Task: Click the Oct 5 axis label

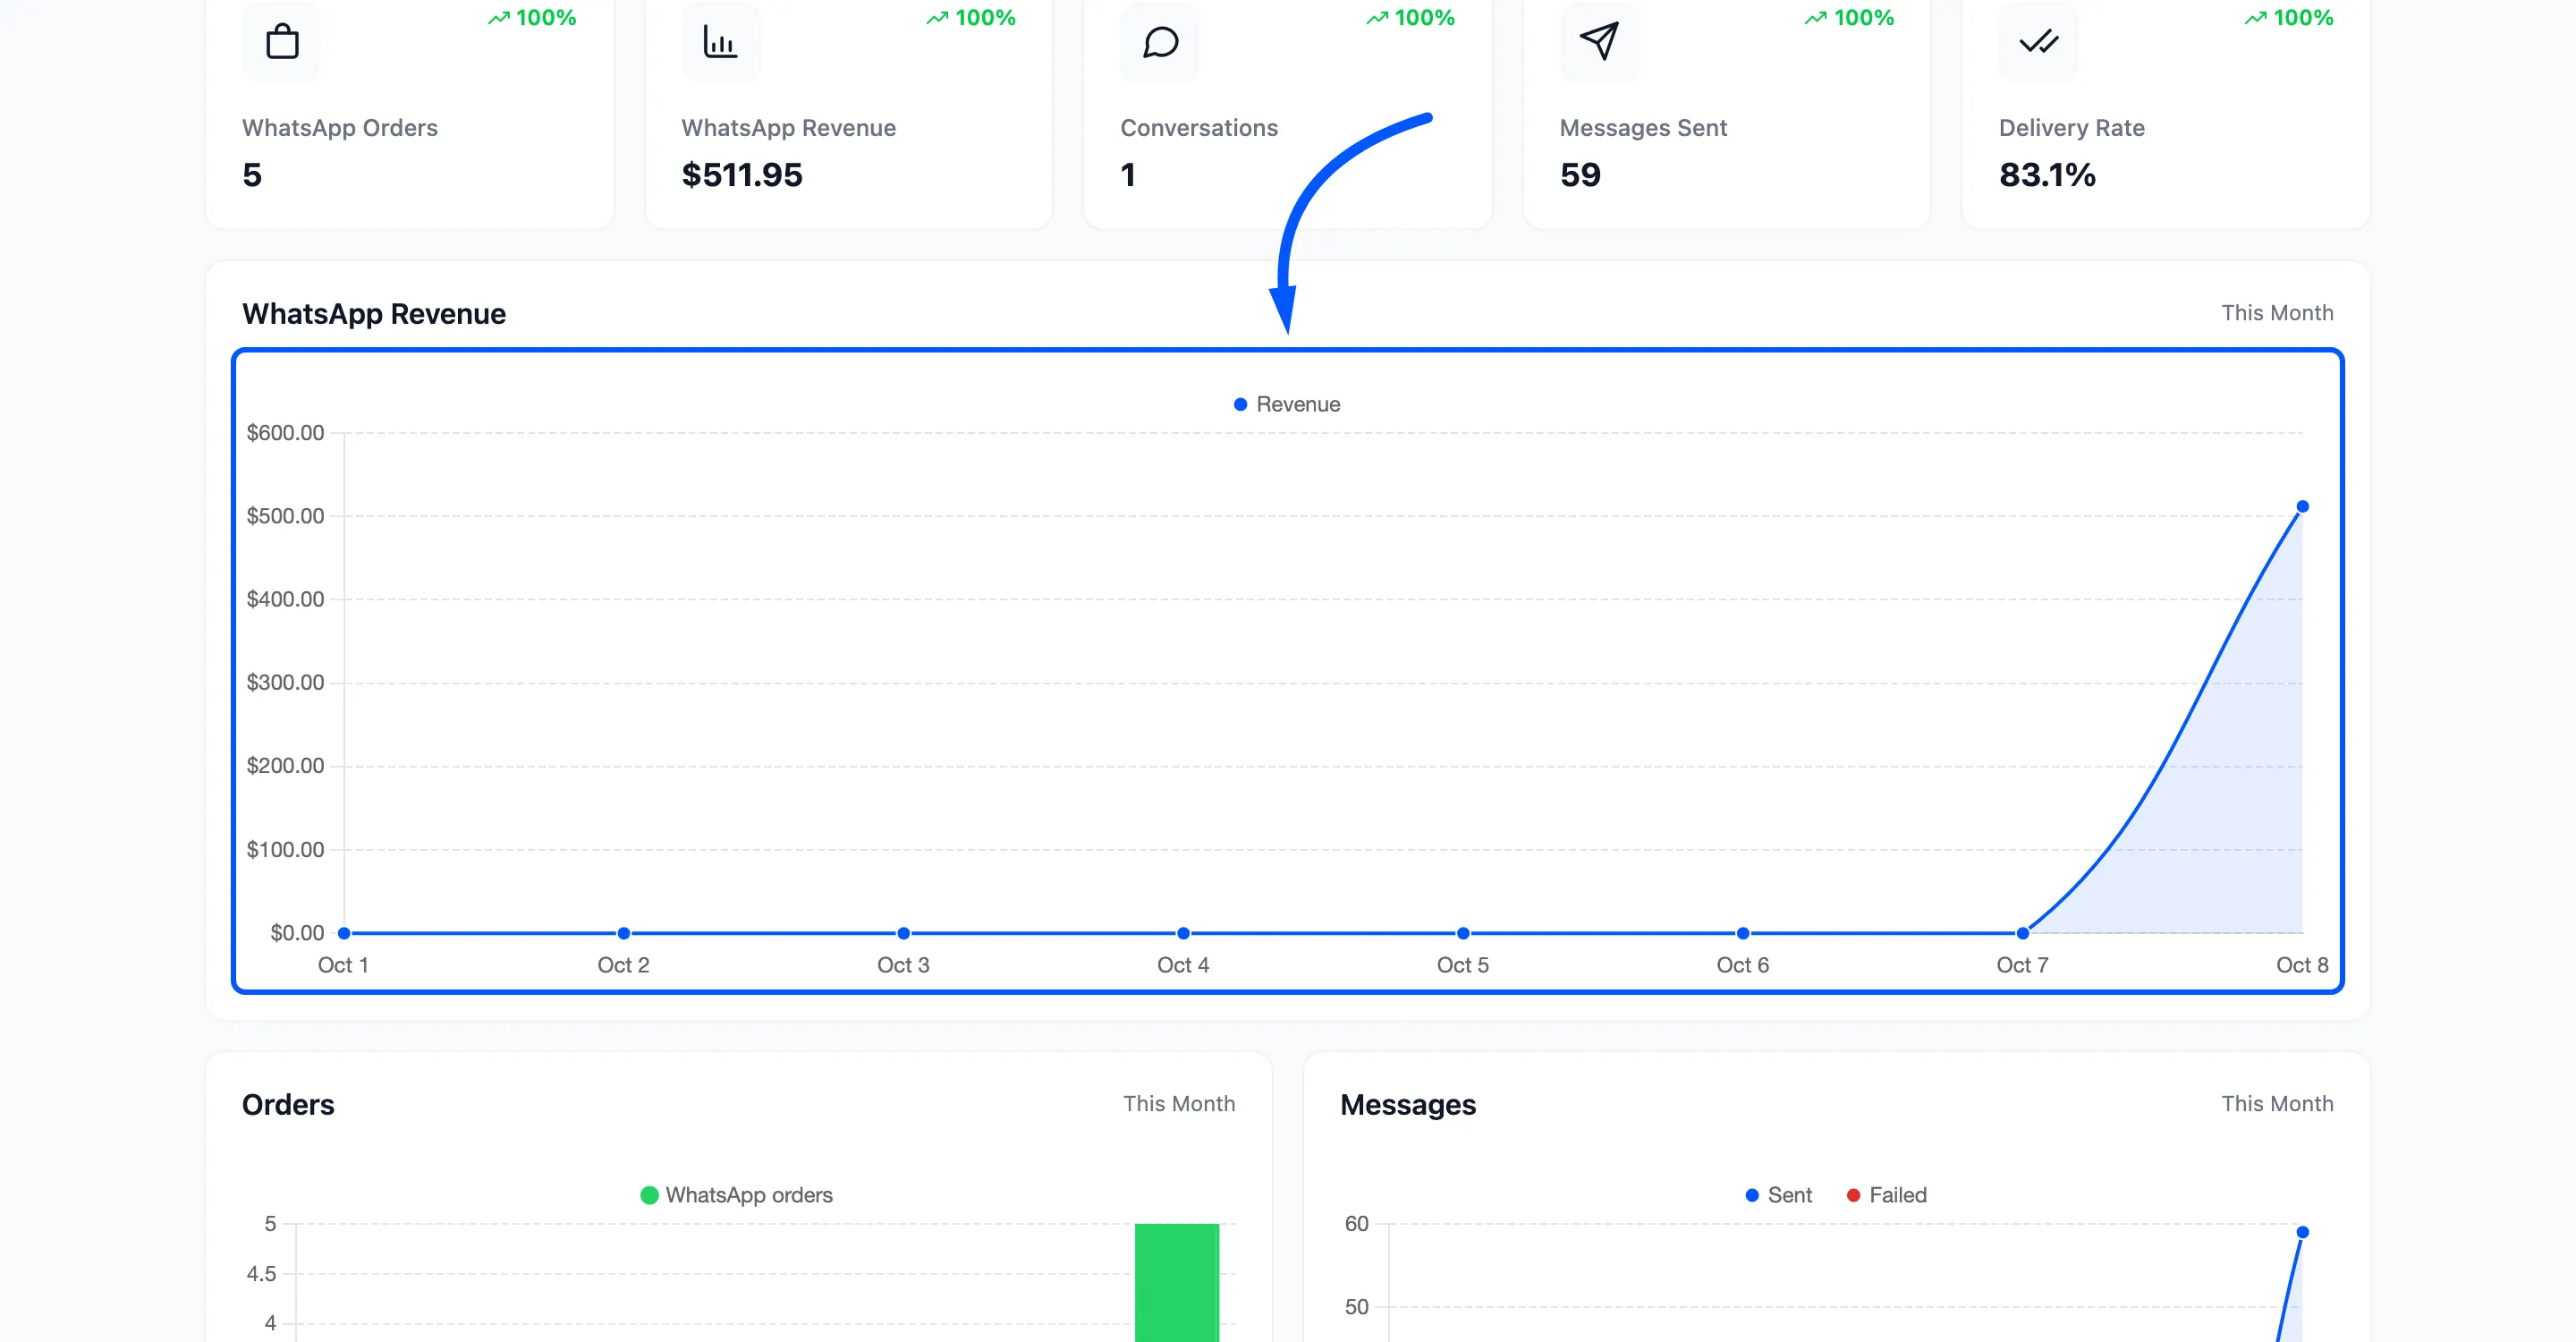Action: [1462, 965]
